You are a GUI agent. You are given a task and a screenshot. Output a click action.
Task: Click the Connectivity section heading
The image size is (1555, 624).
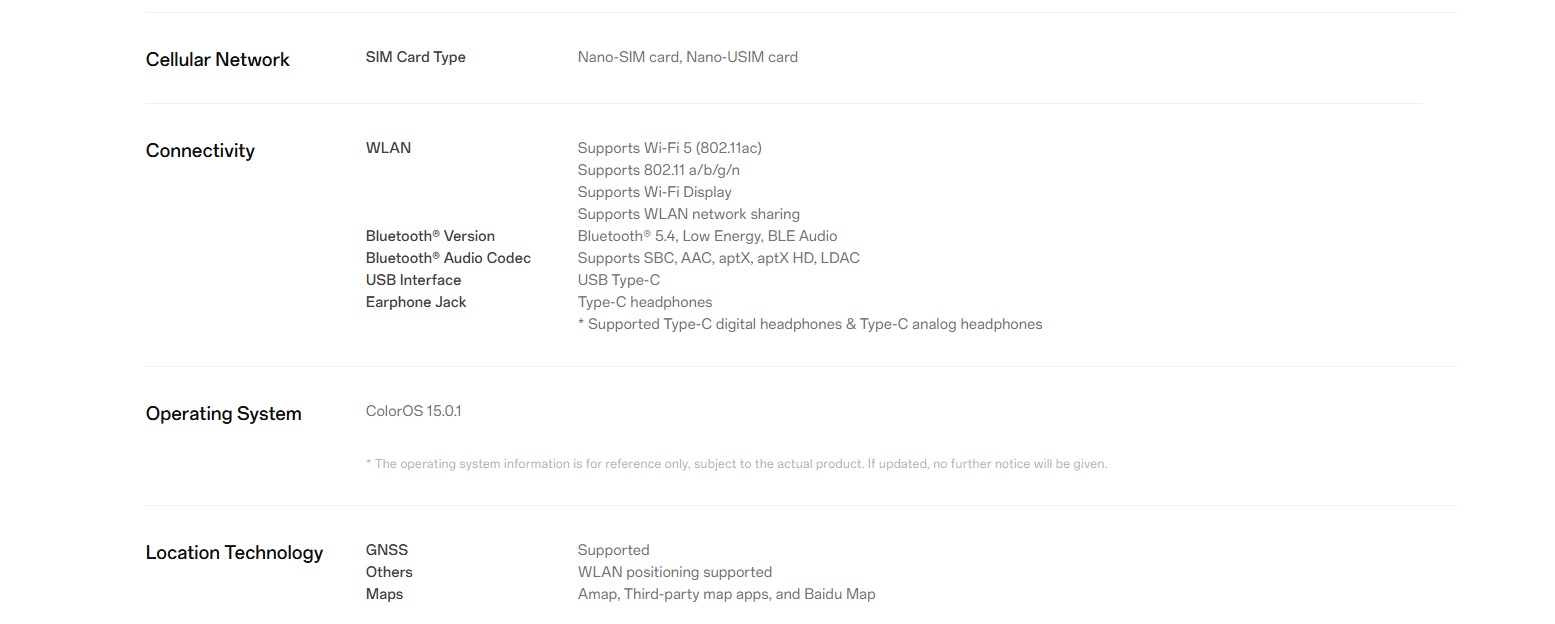coord(200,150)
